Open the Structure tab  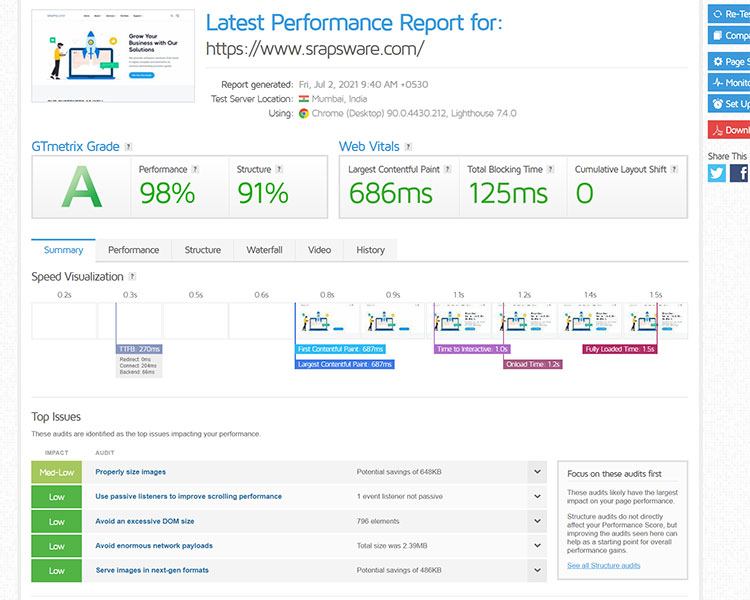202,250
